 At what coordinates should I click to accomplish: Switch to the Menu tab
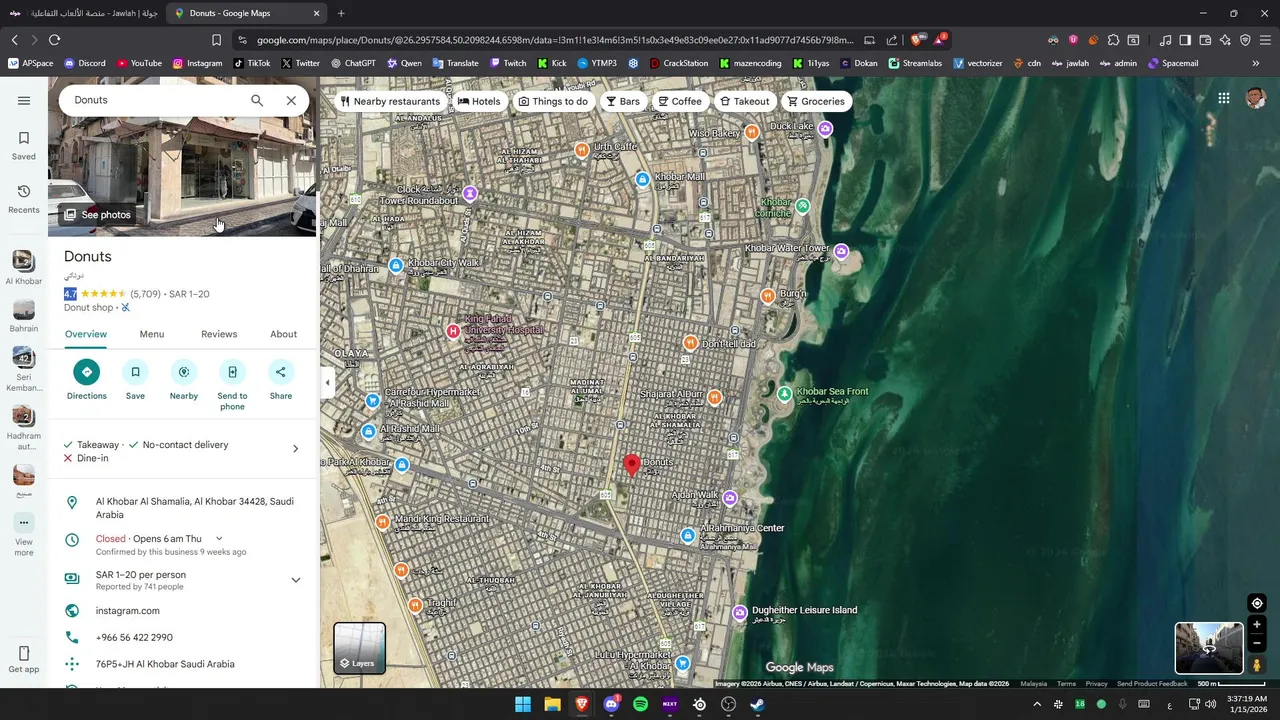coord(152,334)
